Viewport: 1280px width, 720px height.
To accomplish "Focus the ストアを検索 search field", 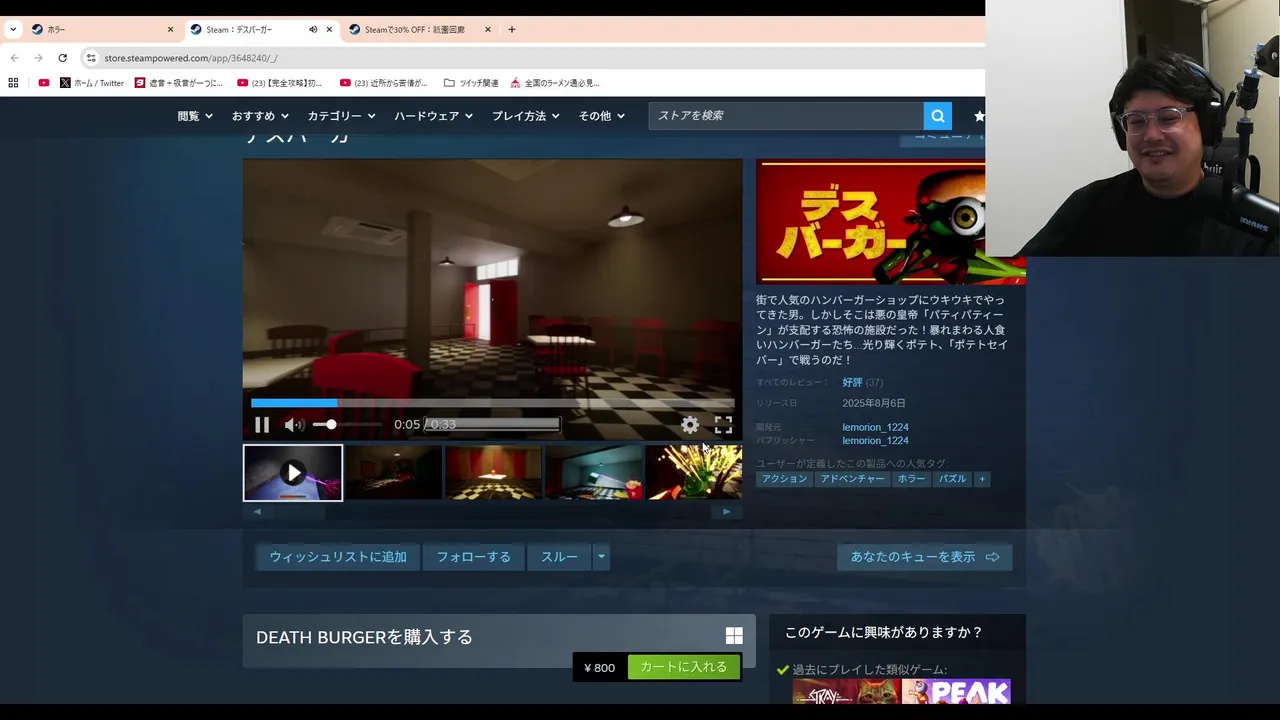I will point(786,116).
